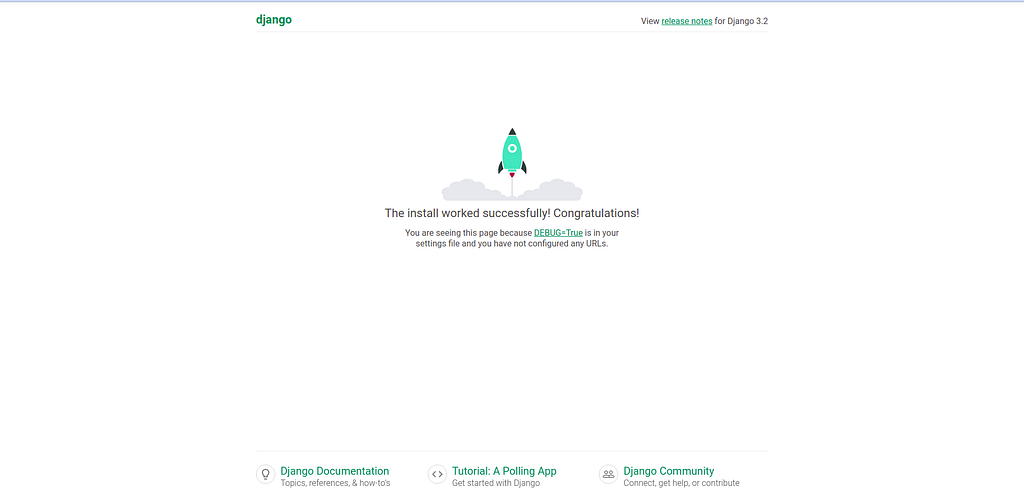Click the rocket launch illustration

coord(512,164)
